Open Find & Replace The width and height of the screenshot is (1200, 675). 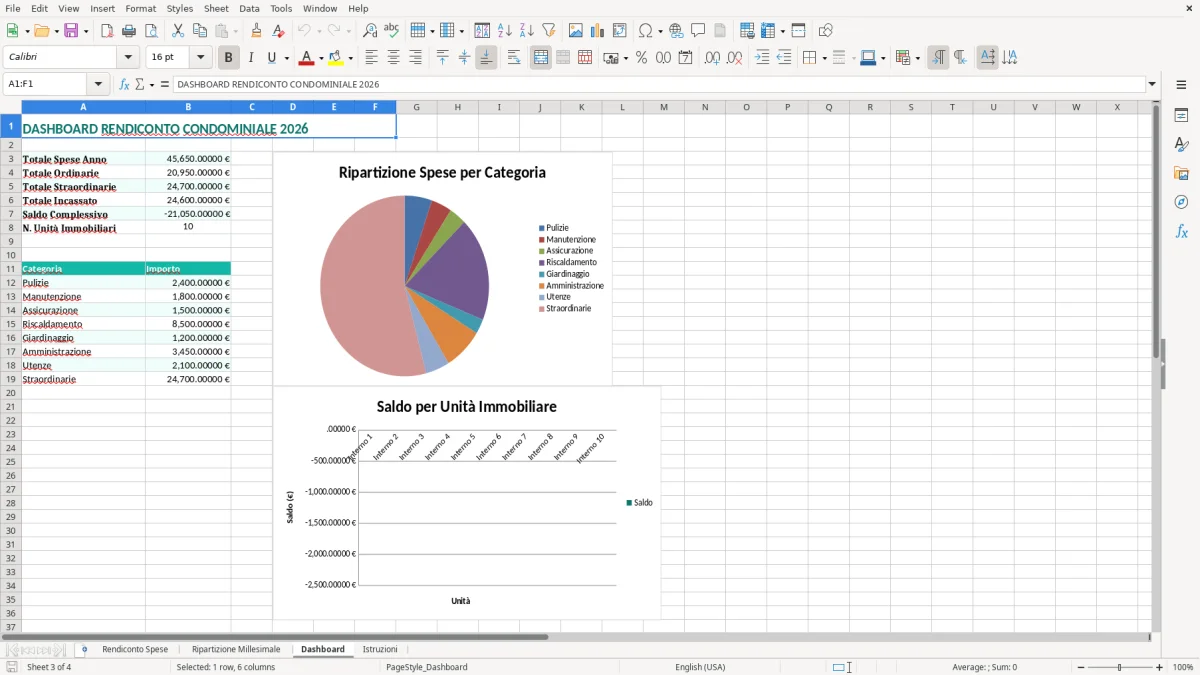[370, 31]
